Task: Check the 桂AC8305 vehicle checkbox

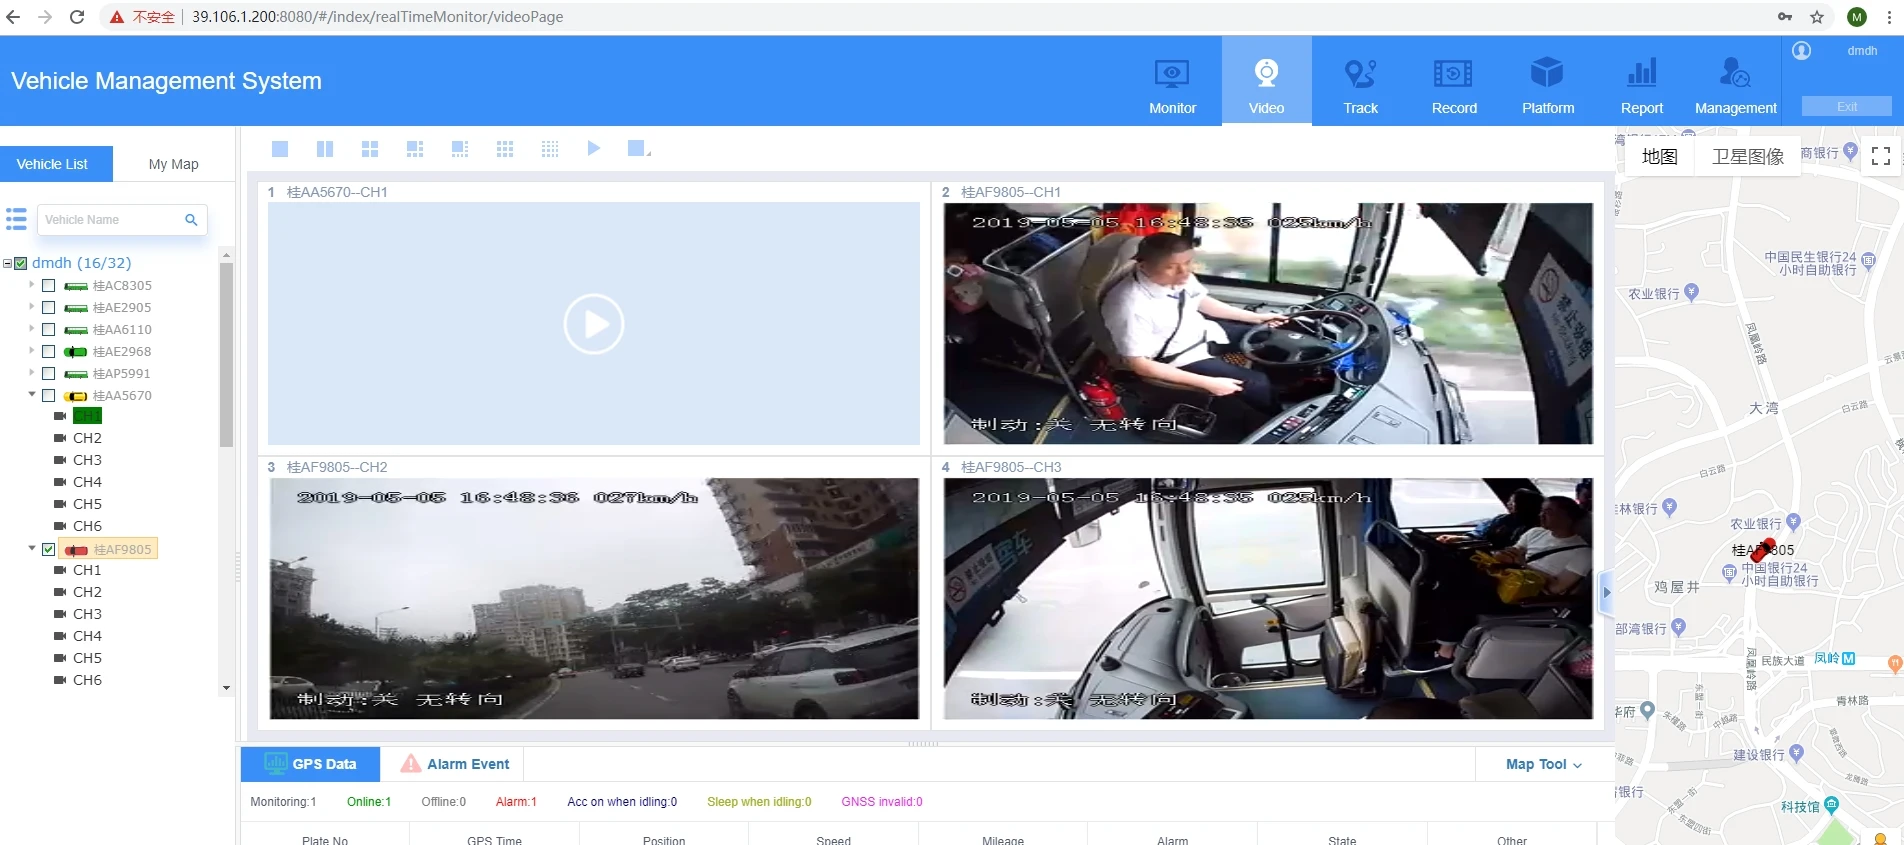Action: coord(49,286)
